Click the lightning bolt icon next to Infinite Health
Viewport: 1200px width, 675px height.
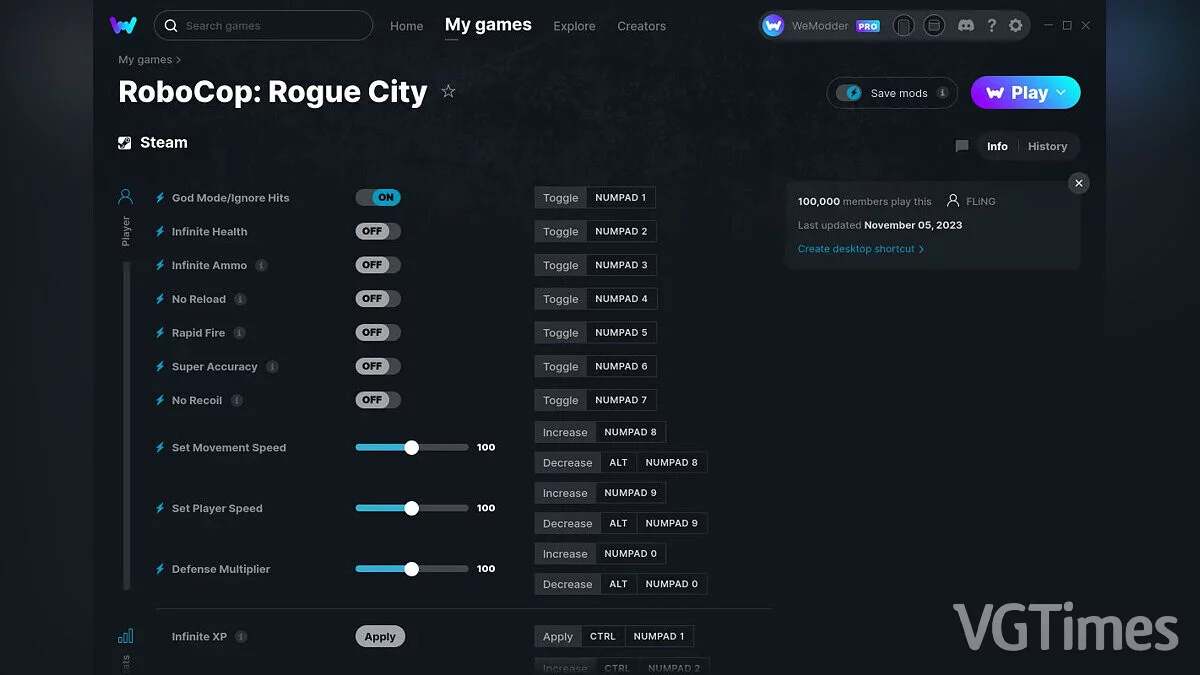pos(160,231)
